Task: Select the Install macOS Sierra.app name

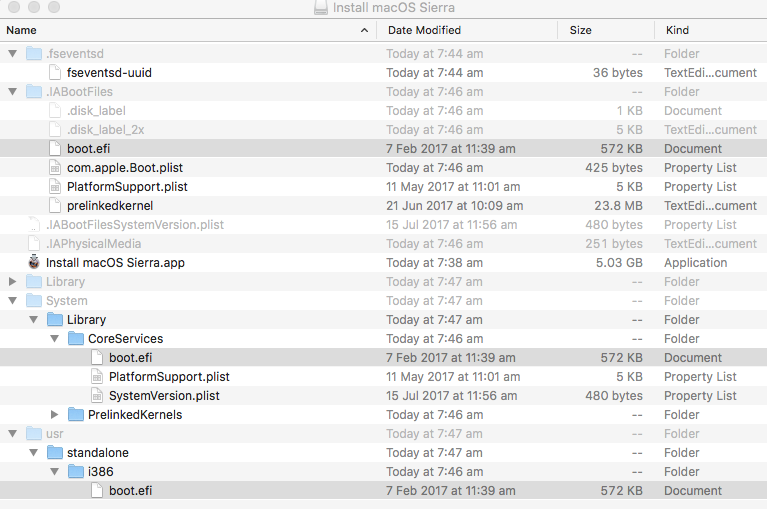Action: click(x=115, y=263)
